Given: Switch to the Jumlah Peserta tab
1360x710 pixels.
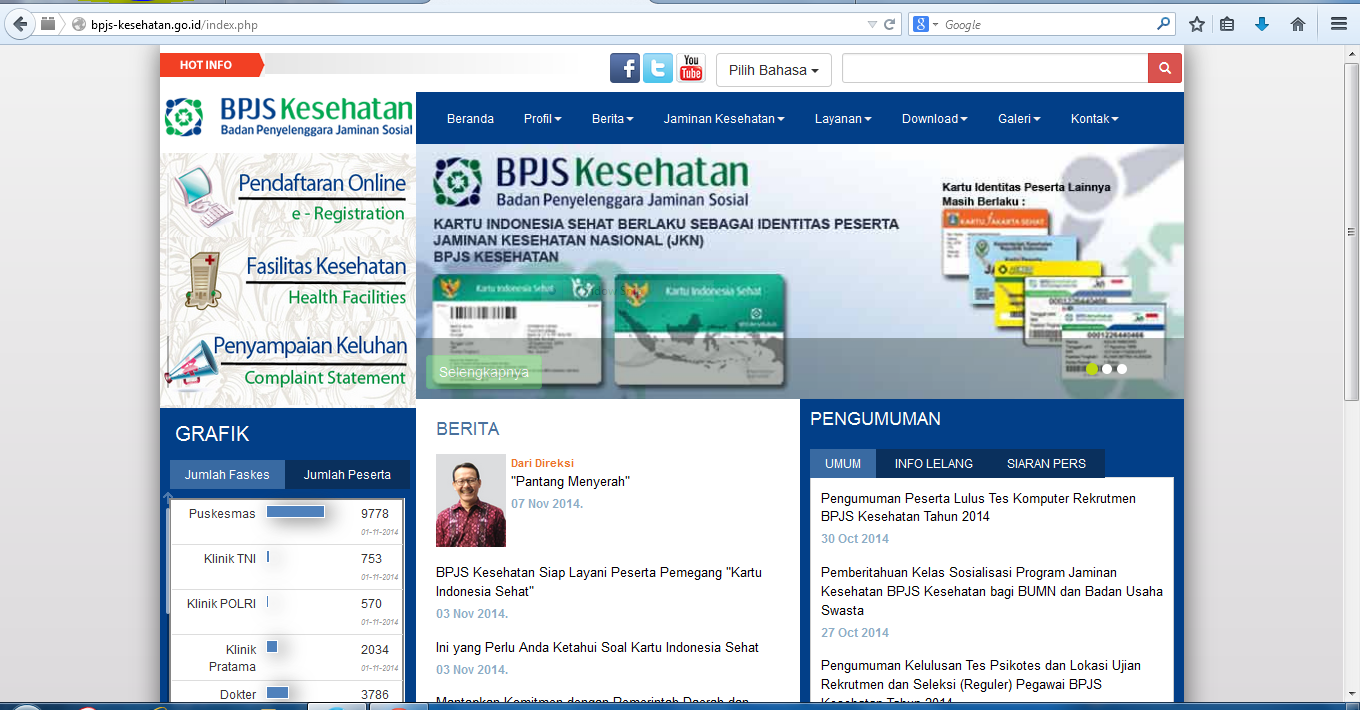Looking at the screenshot, I should (x=347, y=475).
